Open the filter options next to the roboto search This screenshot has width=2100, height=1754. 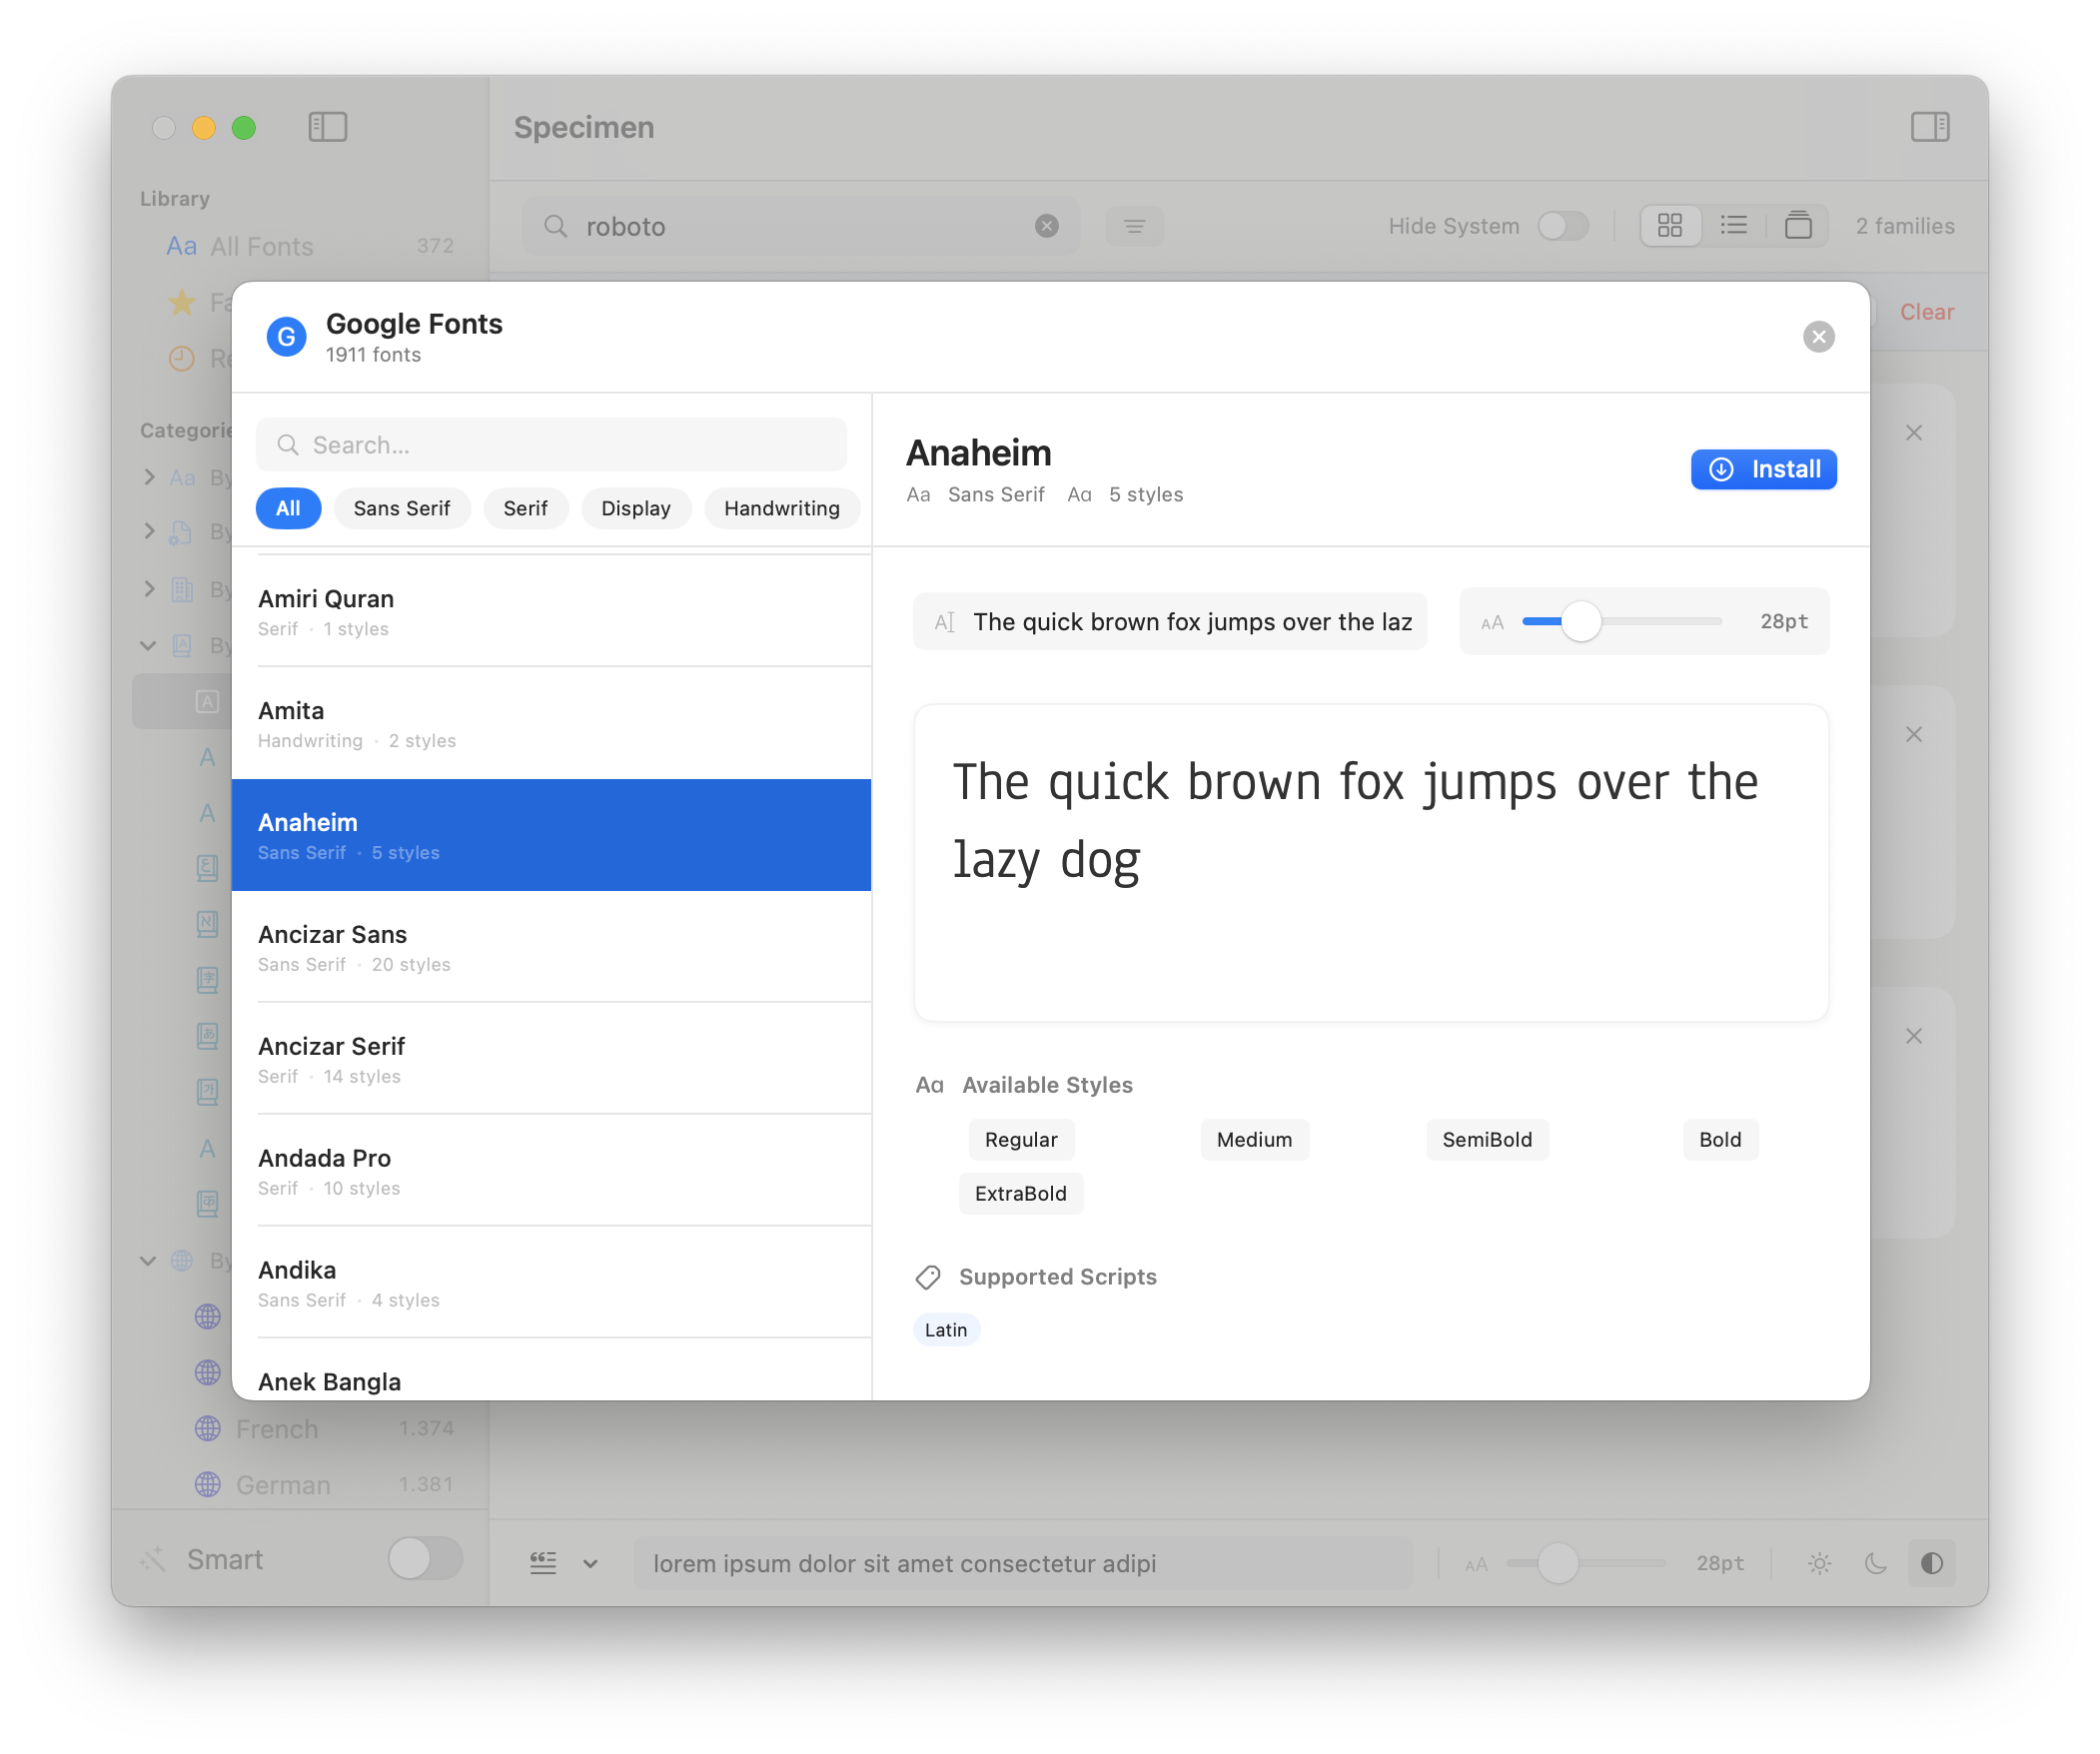tap(1135, 226)
